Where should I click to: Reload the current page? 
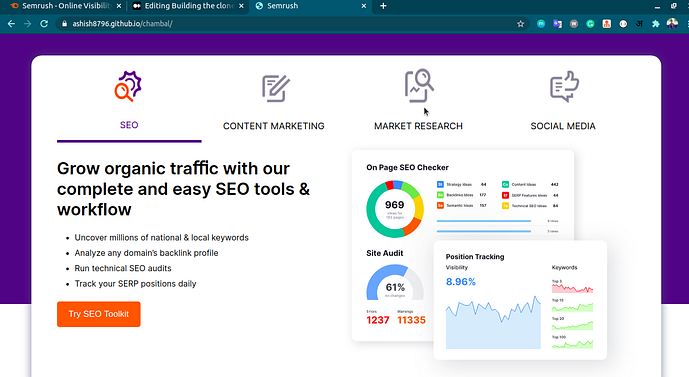pos(44,24)
